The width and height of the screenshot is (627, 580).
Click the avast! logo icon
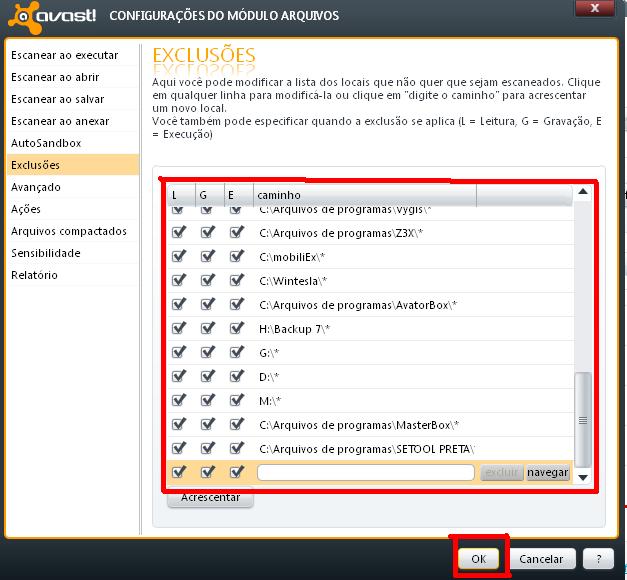click(x=20, y=15)
